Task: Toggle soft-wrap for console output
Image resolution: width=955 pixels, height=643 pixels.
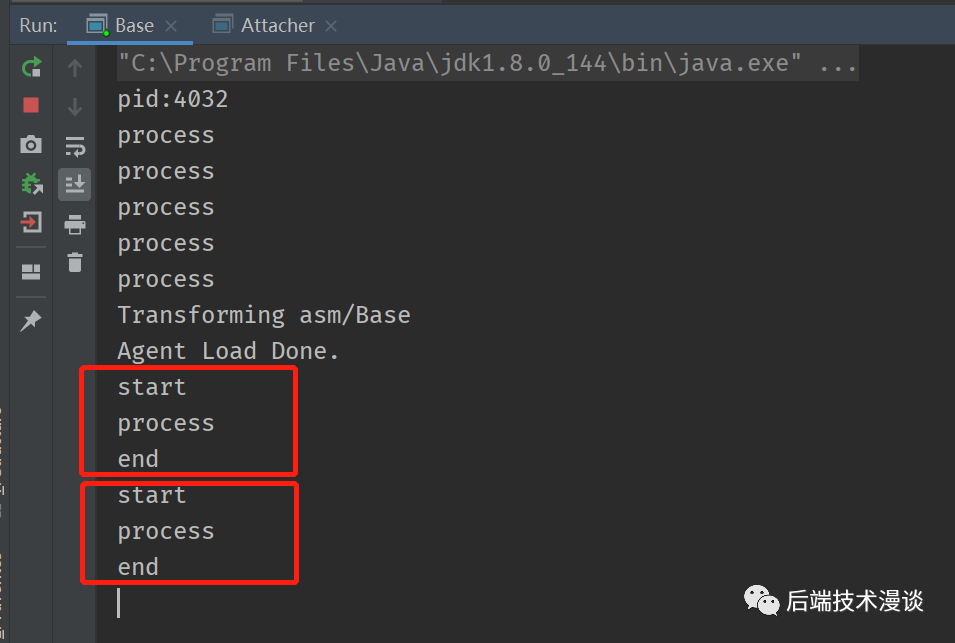Action: click(75, 146)
